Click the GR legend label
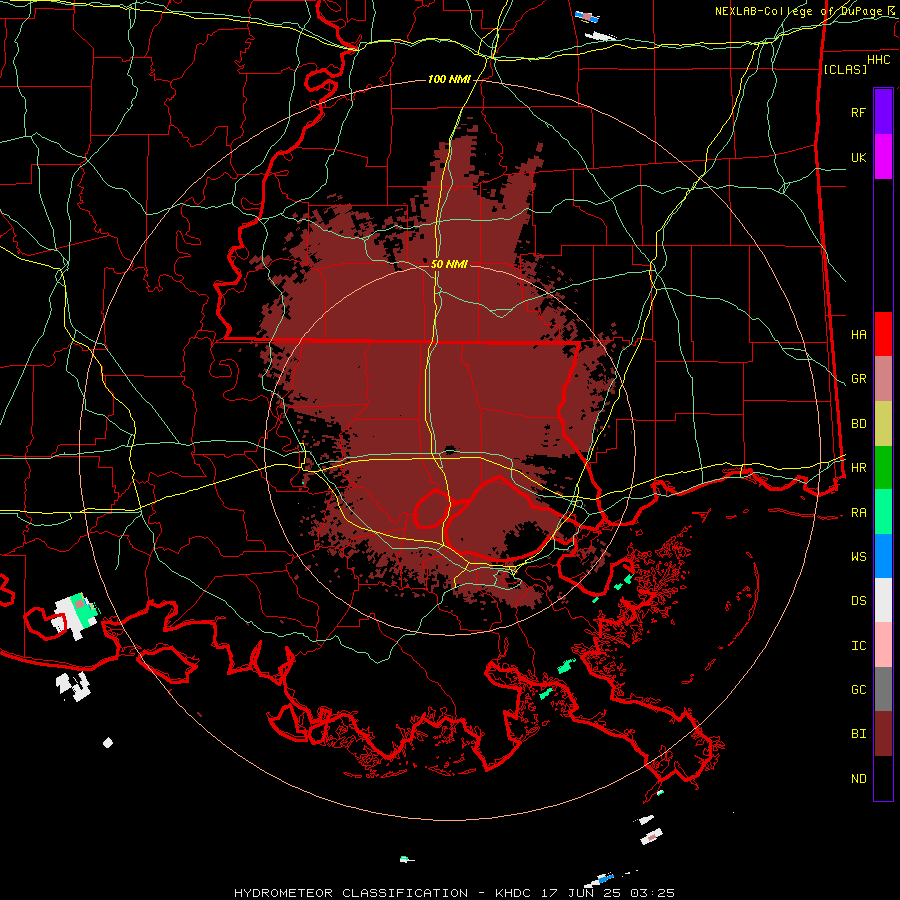This screenshot has height=900, width=900. (x=858, y=379)
